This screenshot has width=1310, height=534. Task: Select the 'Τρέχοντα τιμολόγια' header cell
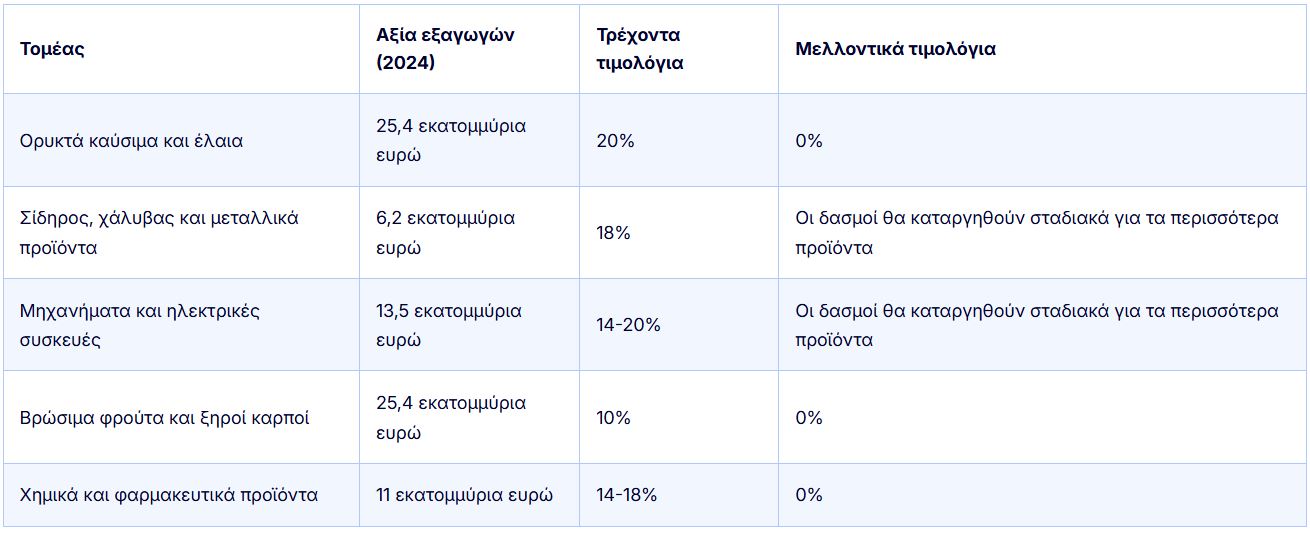point(638,48)
